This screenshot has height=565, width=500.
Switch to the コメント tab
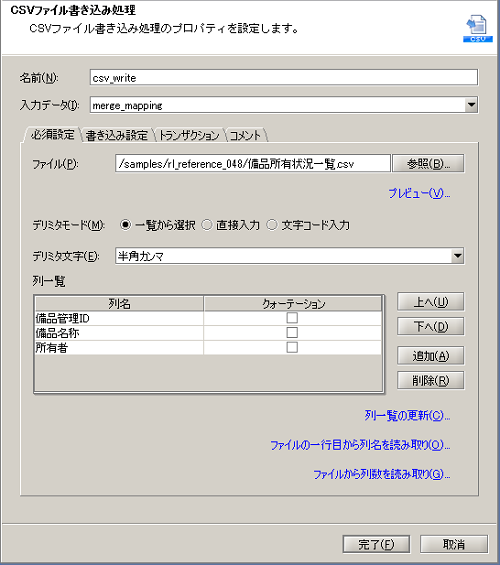point(245,135)
